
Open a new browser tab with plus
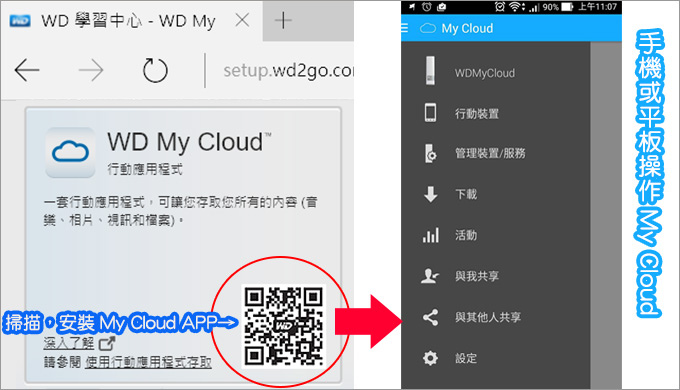click(283, 20)
